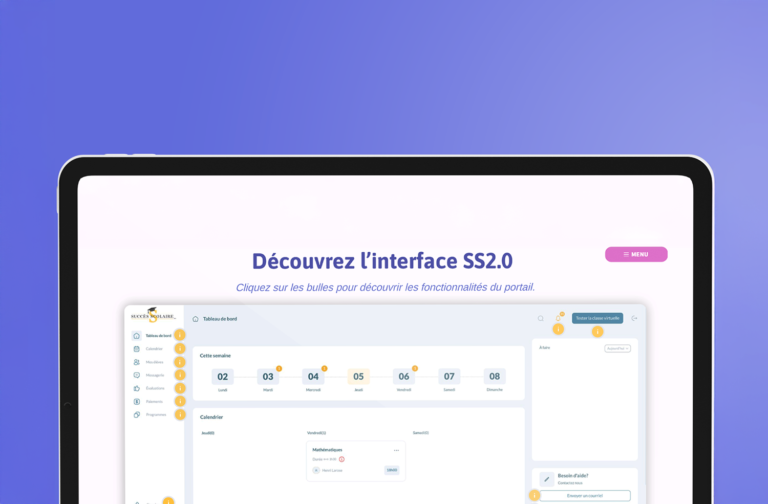Open the pink MENU button

tap(636, 254)
